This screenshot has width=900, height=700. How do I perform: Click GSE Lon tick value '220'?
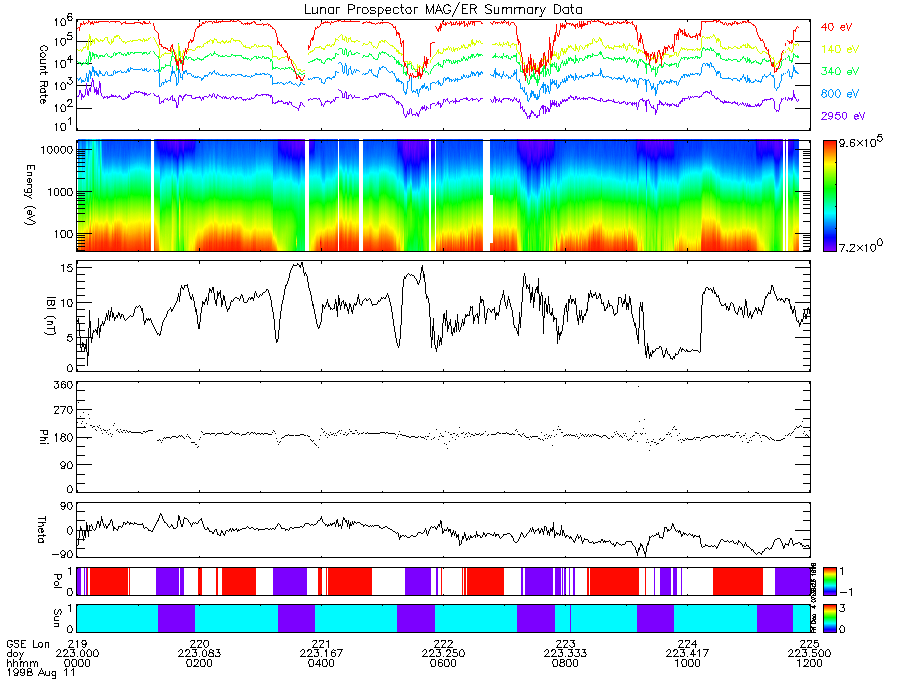(x=199, y=644)
